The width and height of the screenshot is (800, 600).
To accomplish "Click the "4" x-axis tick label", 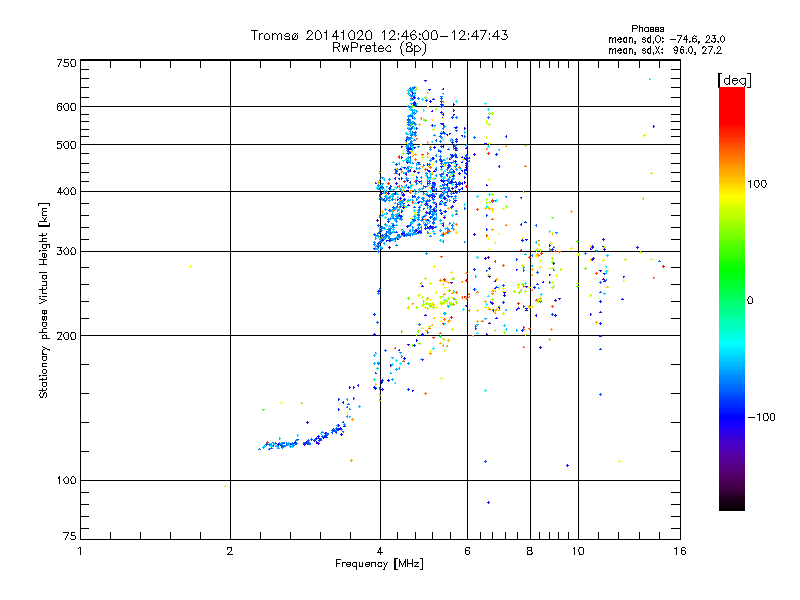I will pos(380,551).
